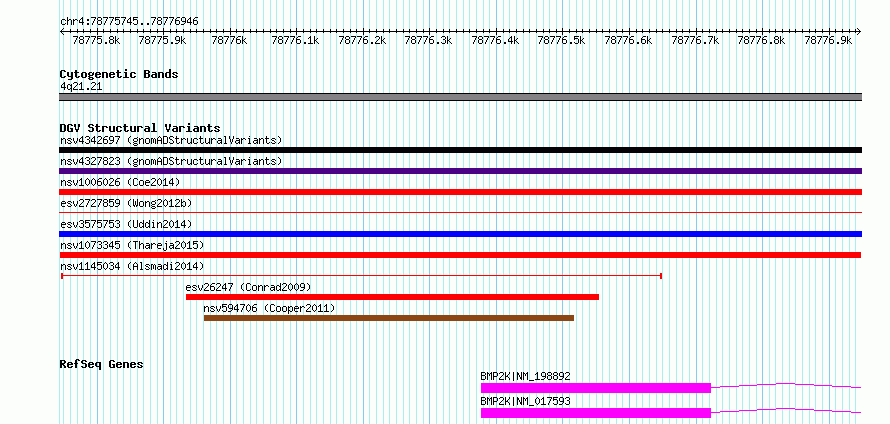Click the 78776k ruler tick label
Image resolution: width=890 pixels, height=424 pixels.
(229, 40)
